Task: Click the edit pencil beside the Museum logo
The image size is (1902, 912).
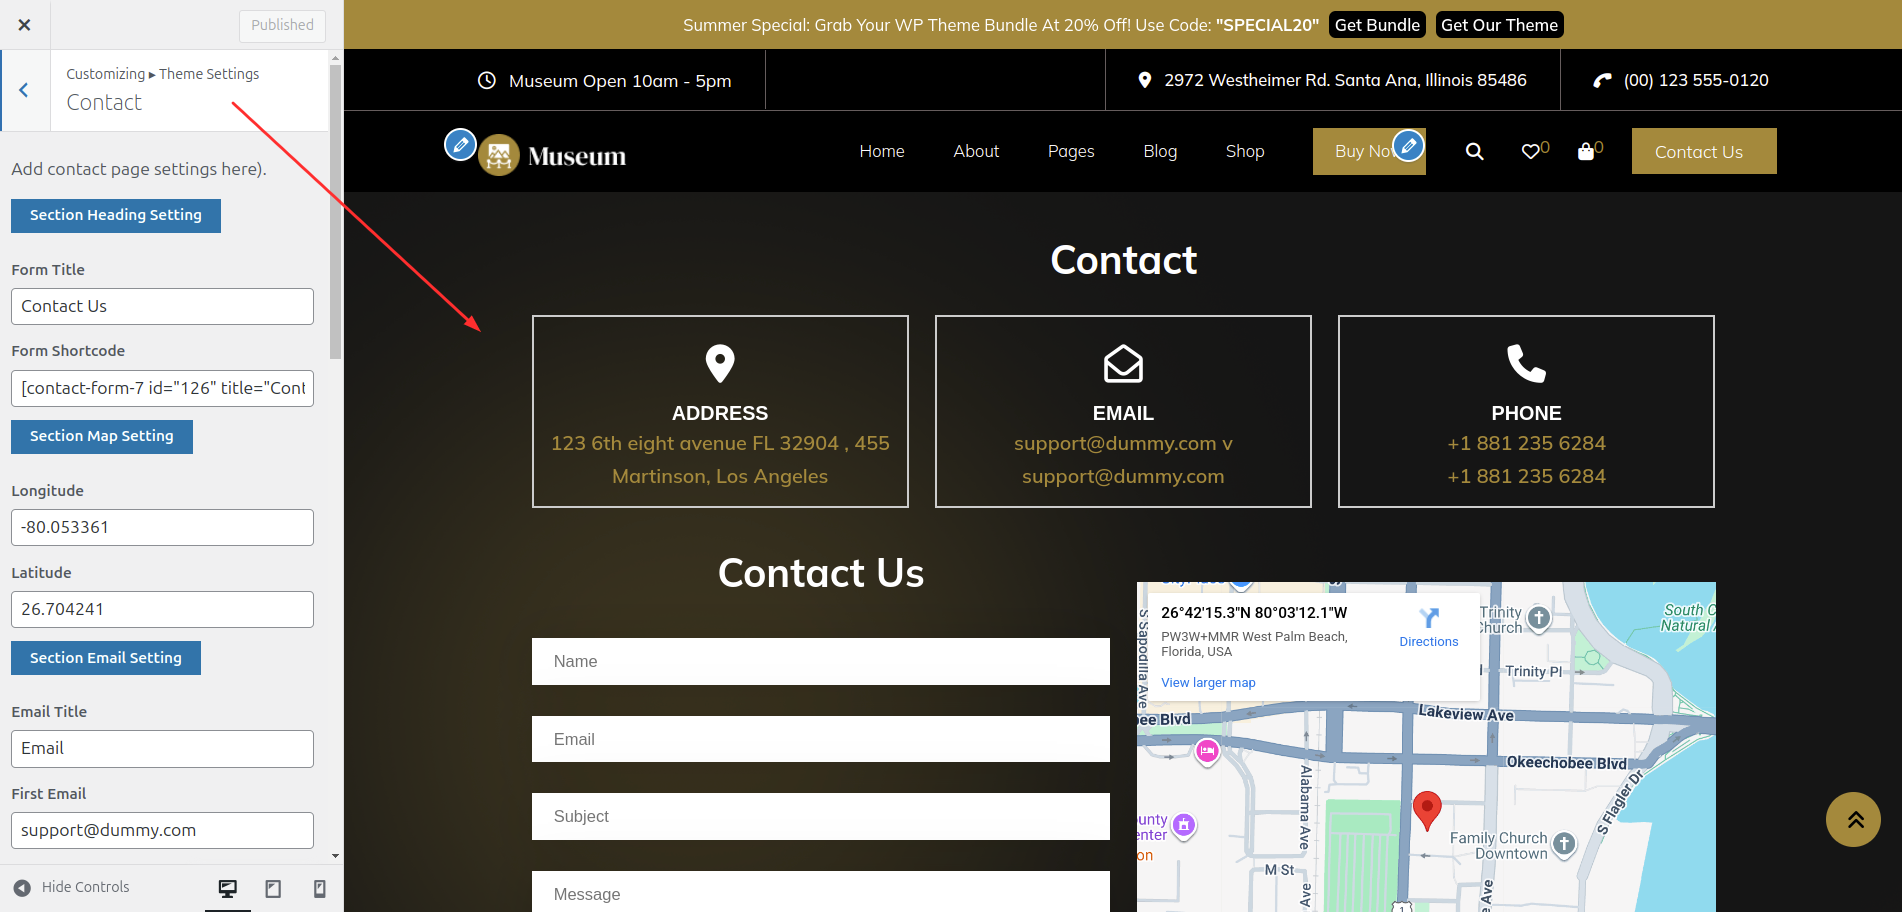Action: [459, 144]
